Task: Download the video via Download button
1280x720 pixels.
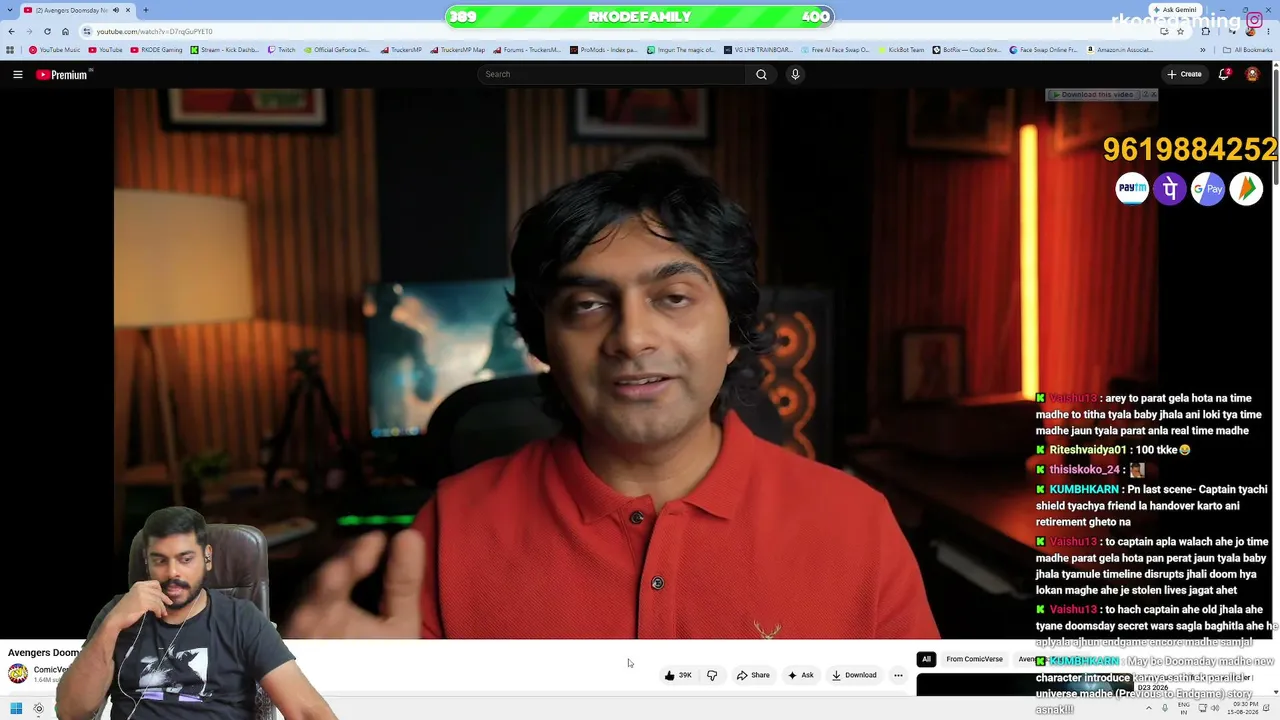Action: click(854, 675)
